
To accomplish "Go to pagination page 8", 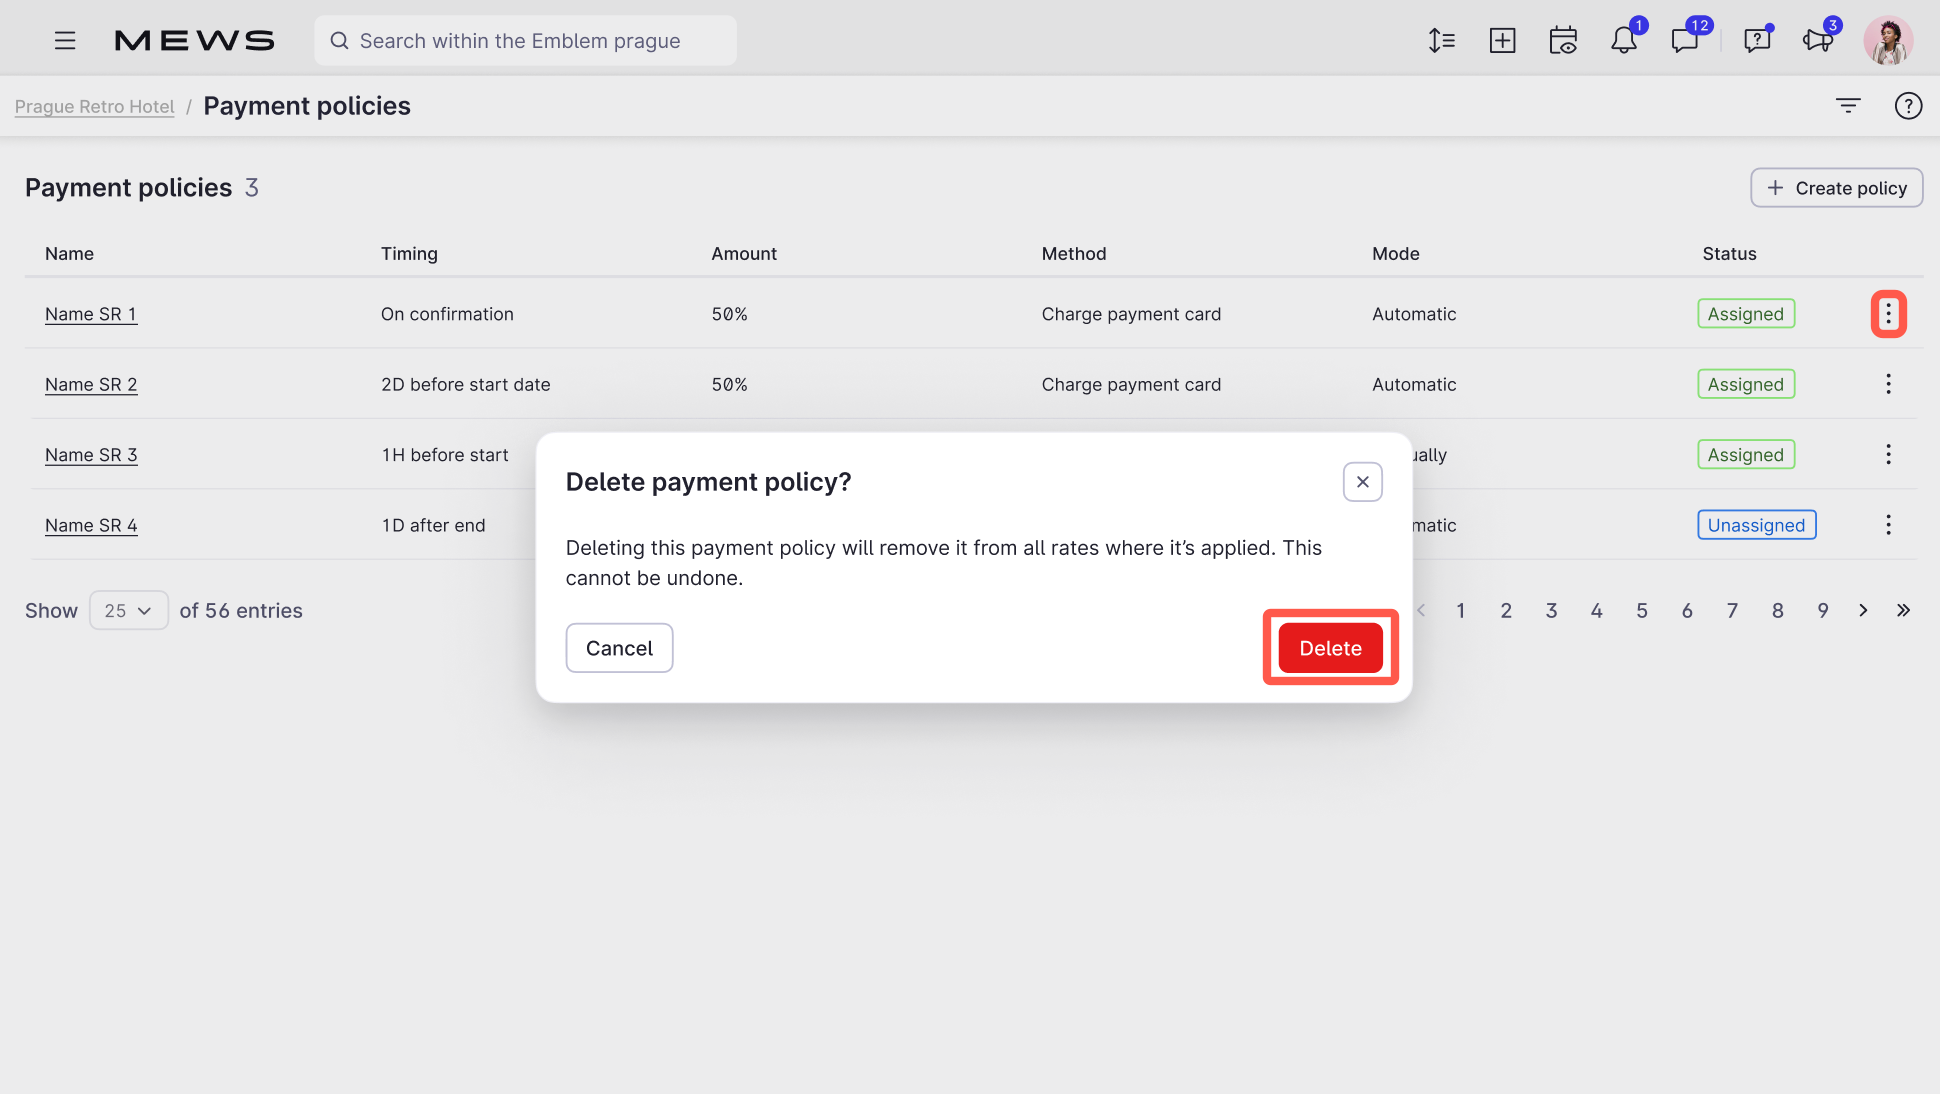I will (1778, 610).
